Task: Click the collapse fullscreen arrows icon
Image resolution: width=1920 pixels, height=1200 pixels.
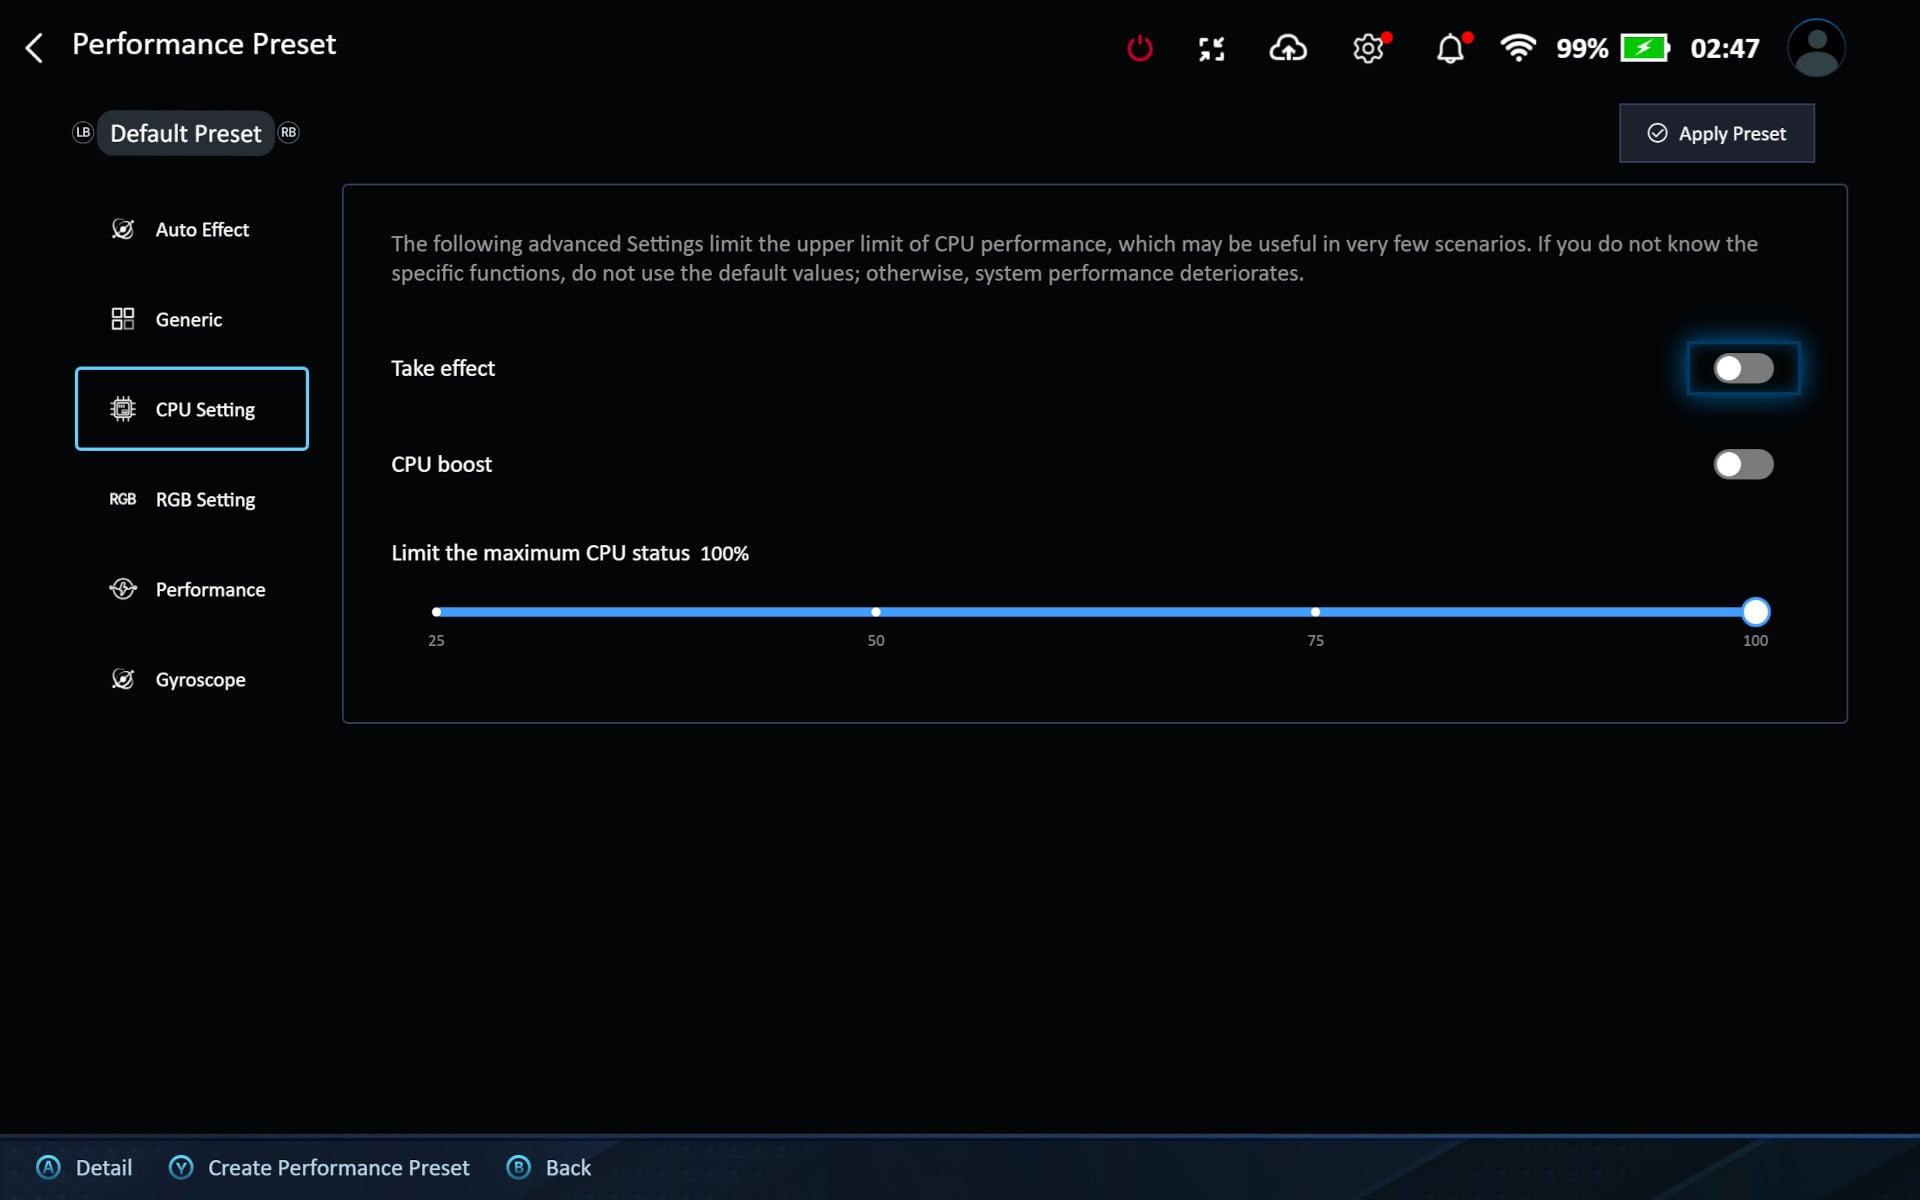Action: (1211, 48)
